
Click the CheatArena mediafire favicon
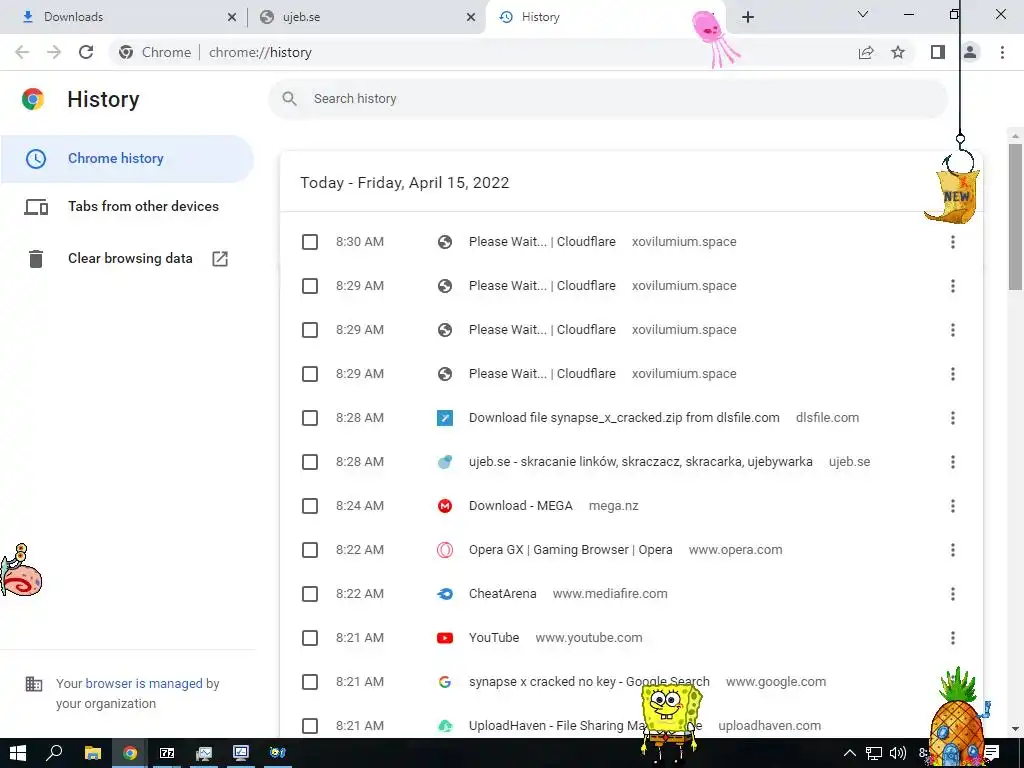tap(445, 594)
